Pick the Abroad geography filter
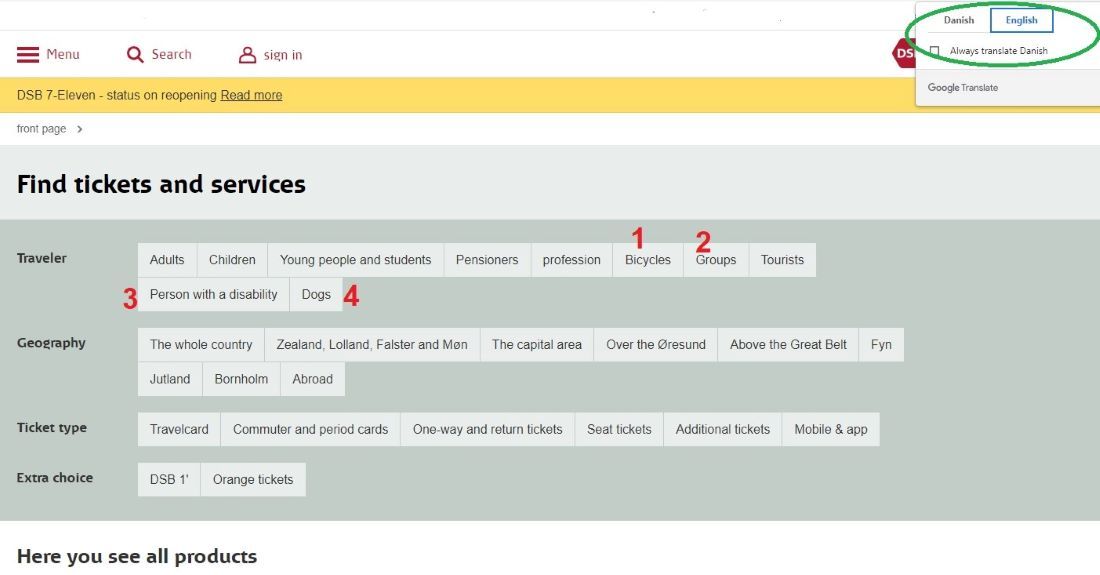The width and height of the screenshot is (1100, 575). 312,379
